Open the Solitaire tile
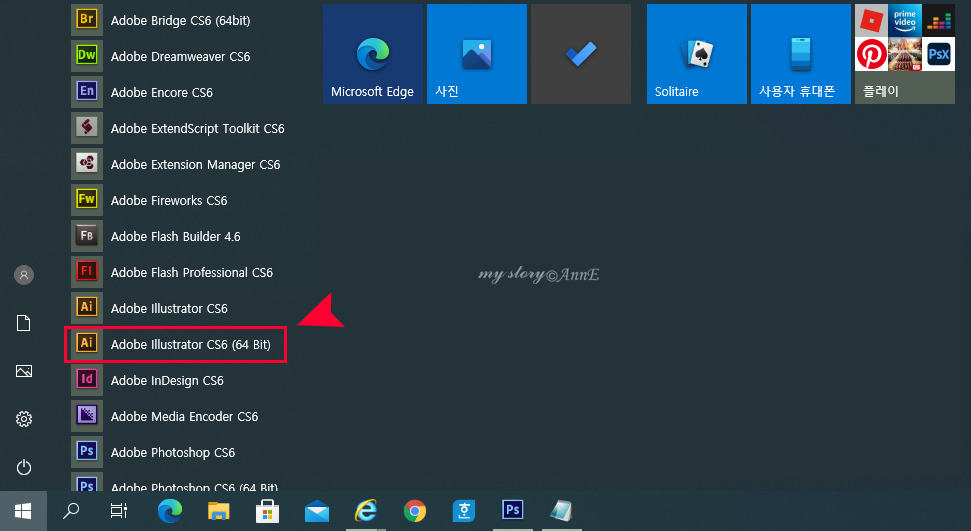Image resolution: width=971 pixels, height=531 pixels. [697, 54]
